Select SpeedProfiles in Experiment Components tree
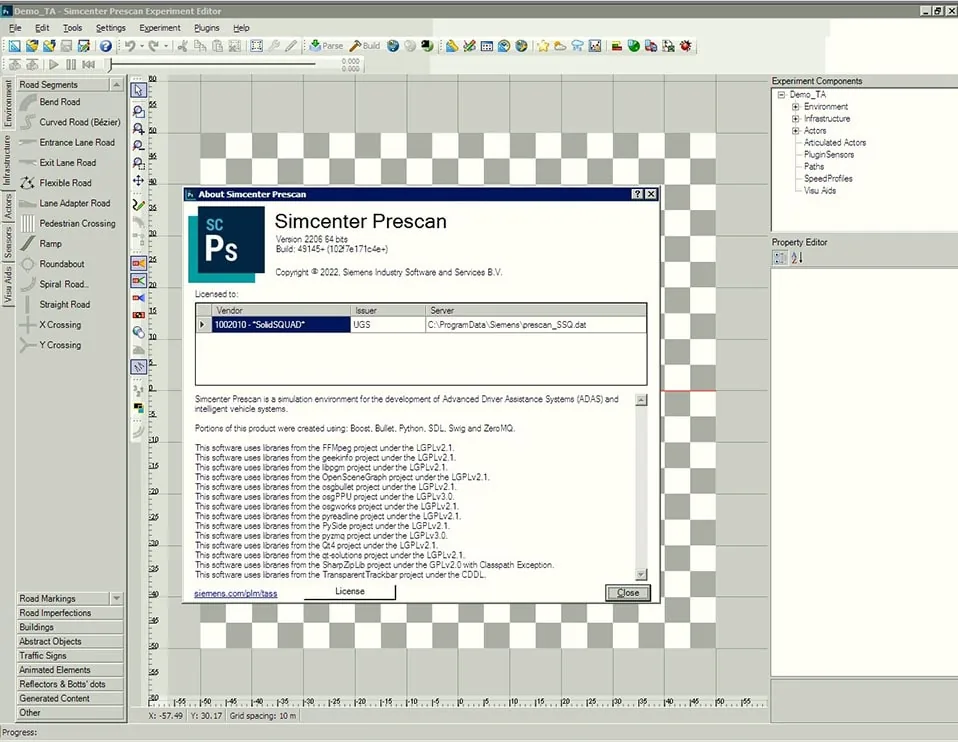 point(828,178)
